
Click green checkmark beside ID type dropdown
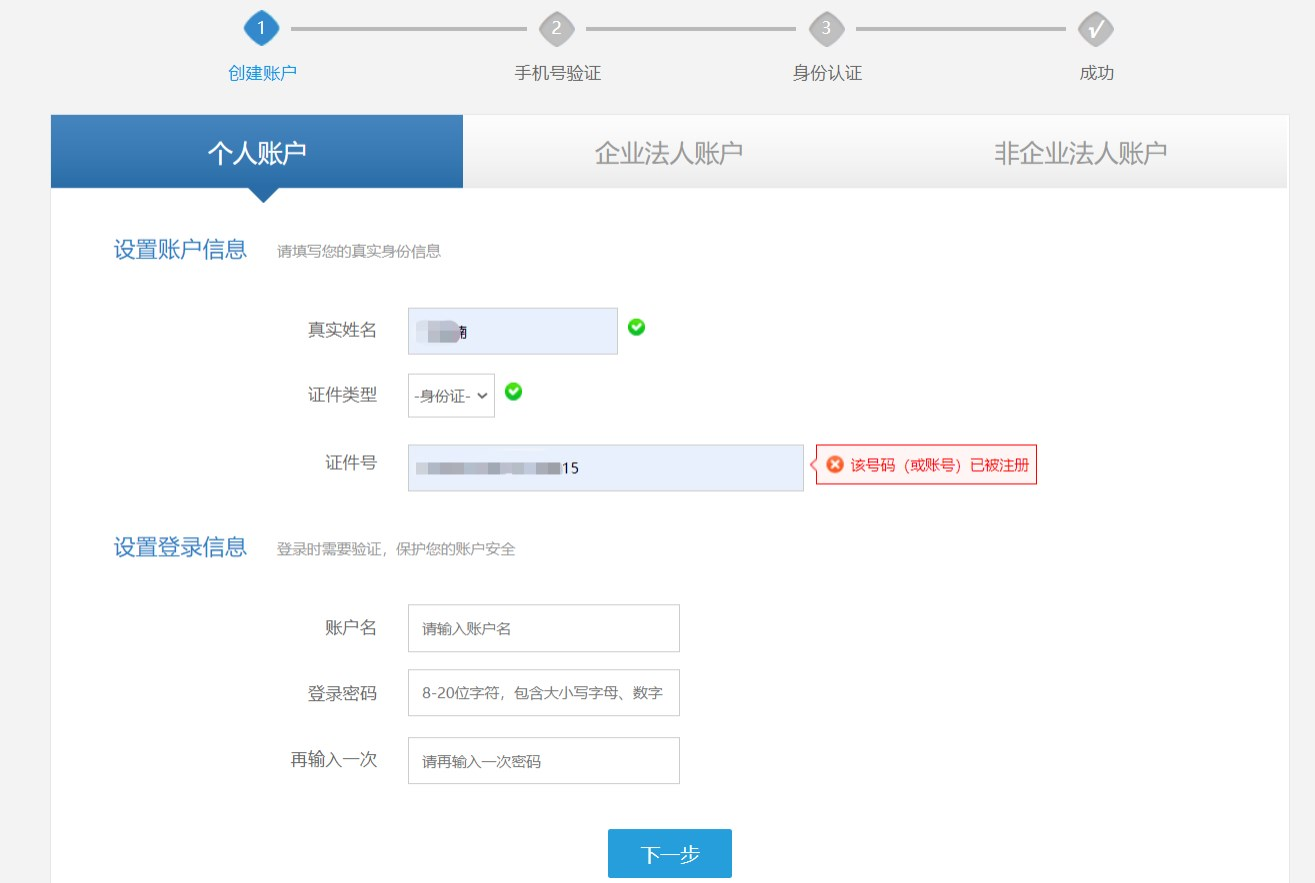click(x=513, y=391)
